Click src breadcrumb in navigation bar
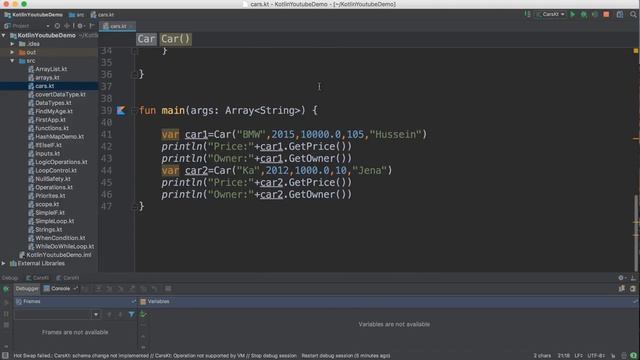The width and height of the screenshot is (640, 360). (76, 15)
